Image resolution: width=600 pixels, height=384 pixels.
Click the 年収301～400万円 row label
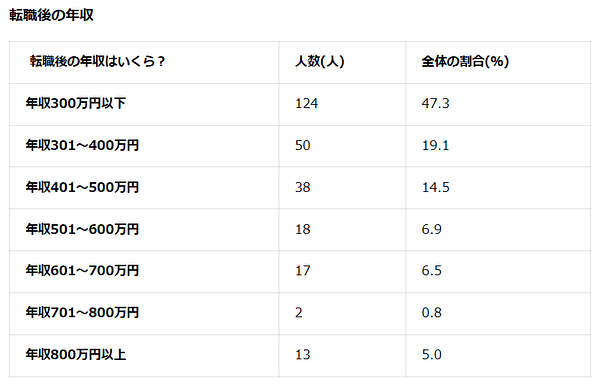tap(82, 145)
